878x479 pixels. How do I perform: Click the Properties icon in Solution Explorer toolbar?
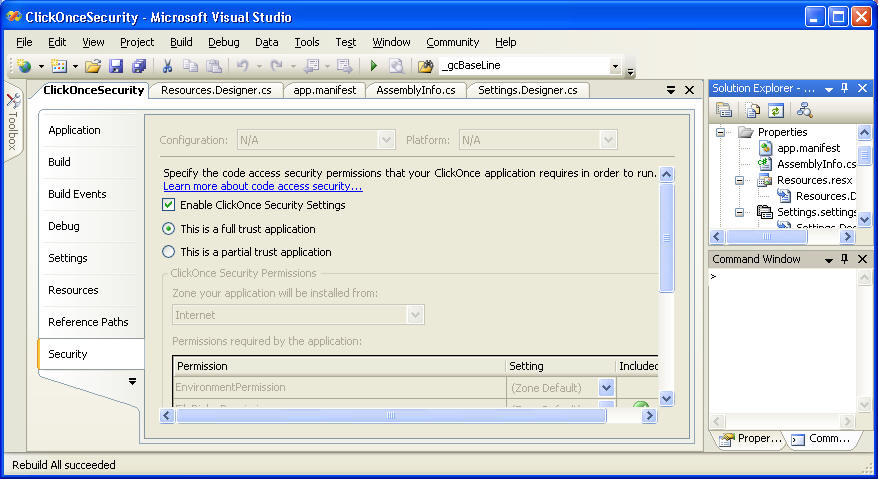coord(724,110)
